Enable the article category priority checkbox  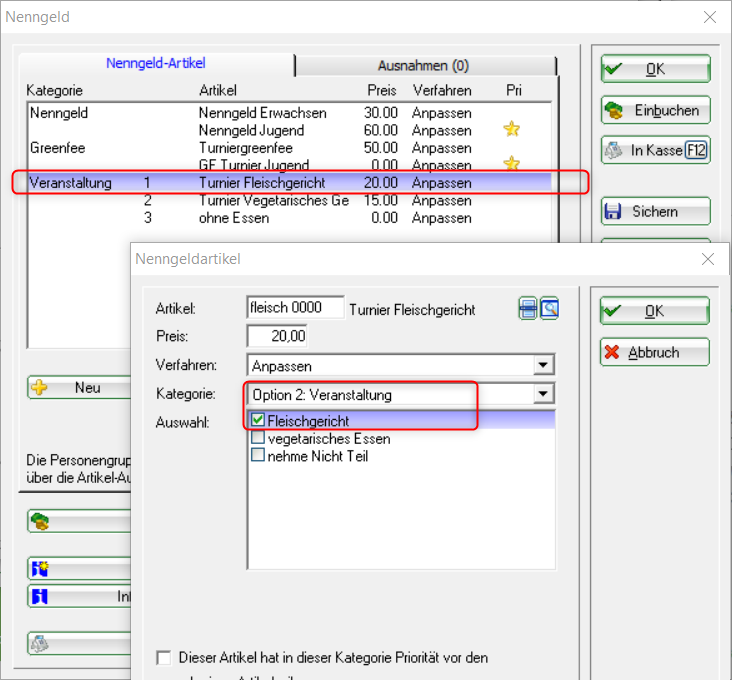[164, 658]
